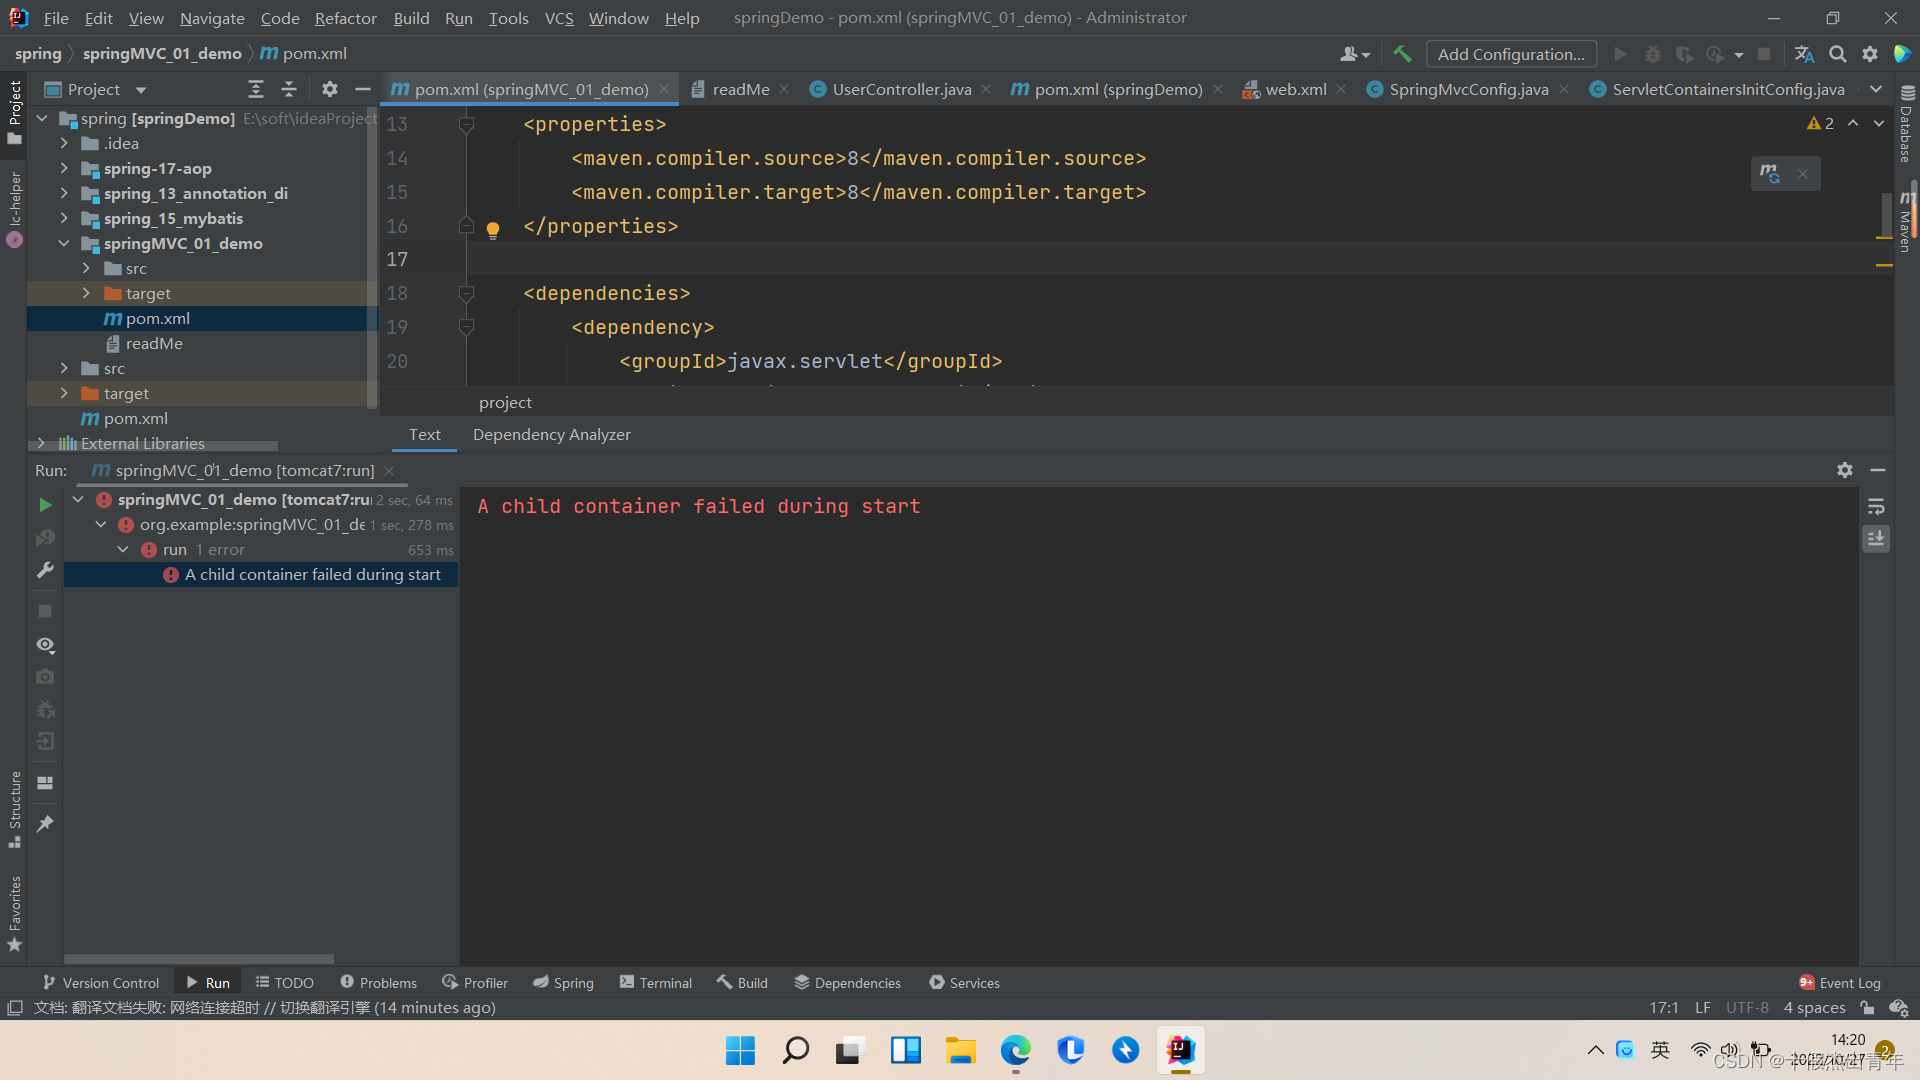Screen dimensions: 1920x1080
Task: Click Add Configuration button
Action: 1513,53
